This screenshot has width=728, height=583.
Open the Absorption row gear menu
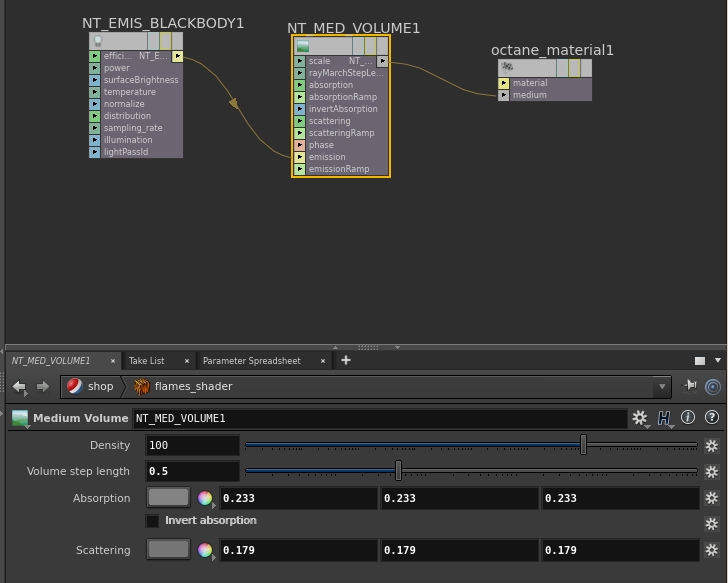click(712, 498)
